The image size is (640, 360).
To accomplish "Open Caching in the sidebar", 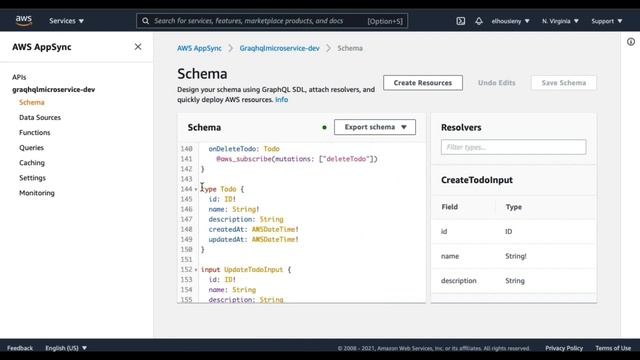I will (x=32, y=163).
